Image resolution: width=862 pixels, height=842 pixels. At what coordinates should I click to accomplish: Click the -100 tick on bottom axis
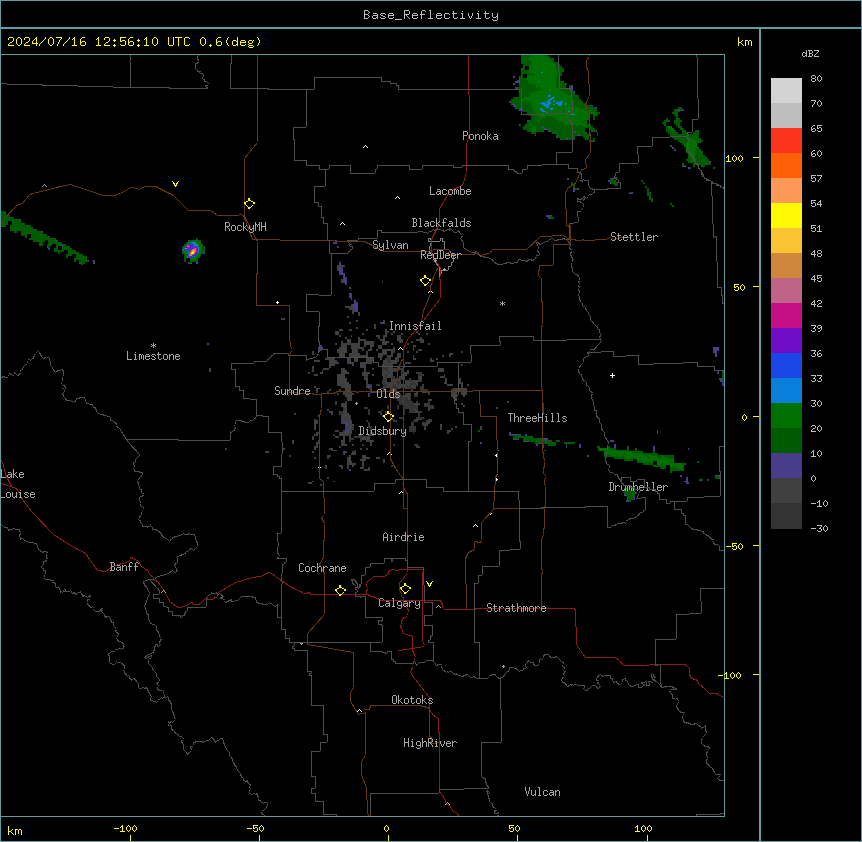125,829
